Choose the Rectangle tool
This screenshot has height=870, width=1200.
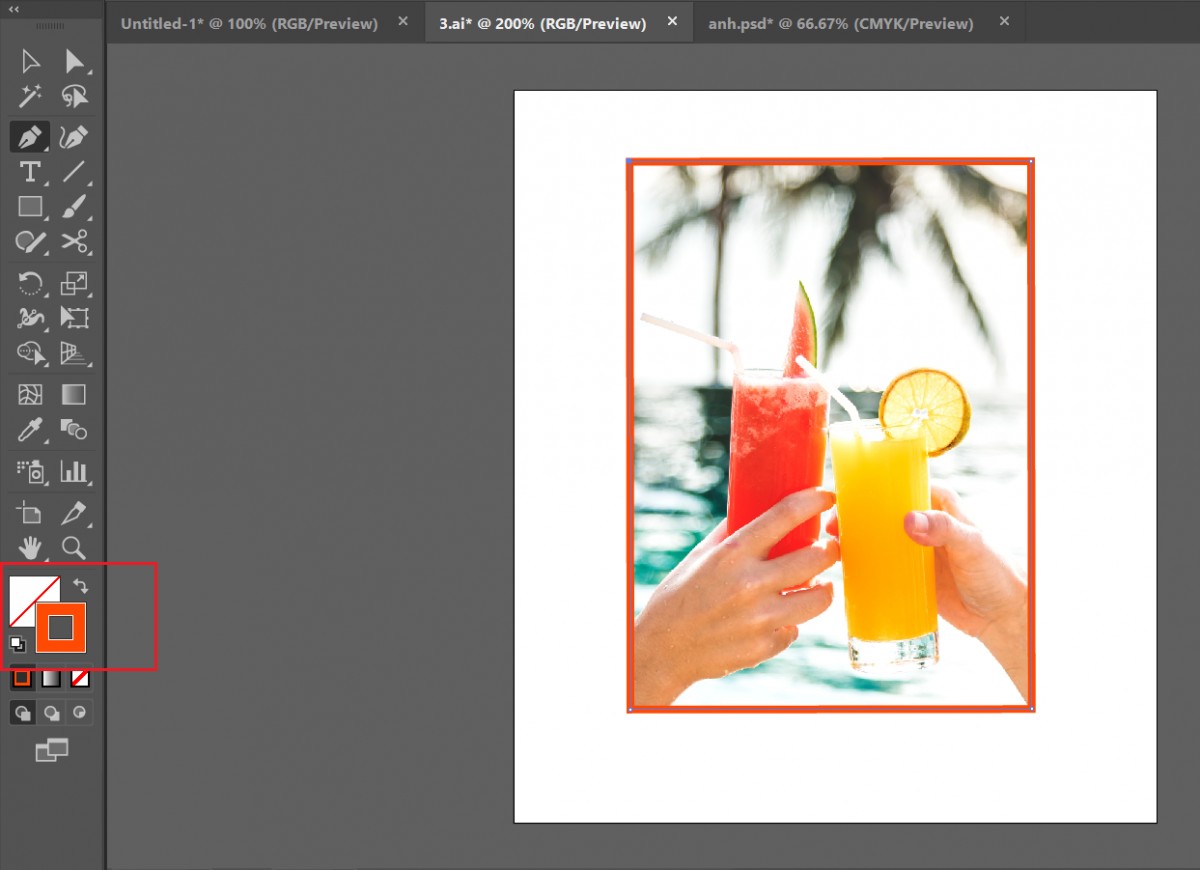[30, 207]
